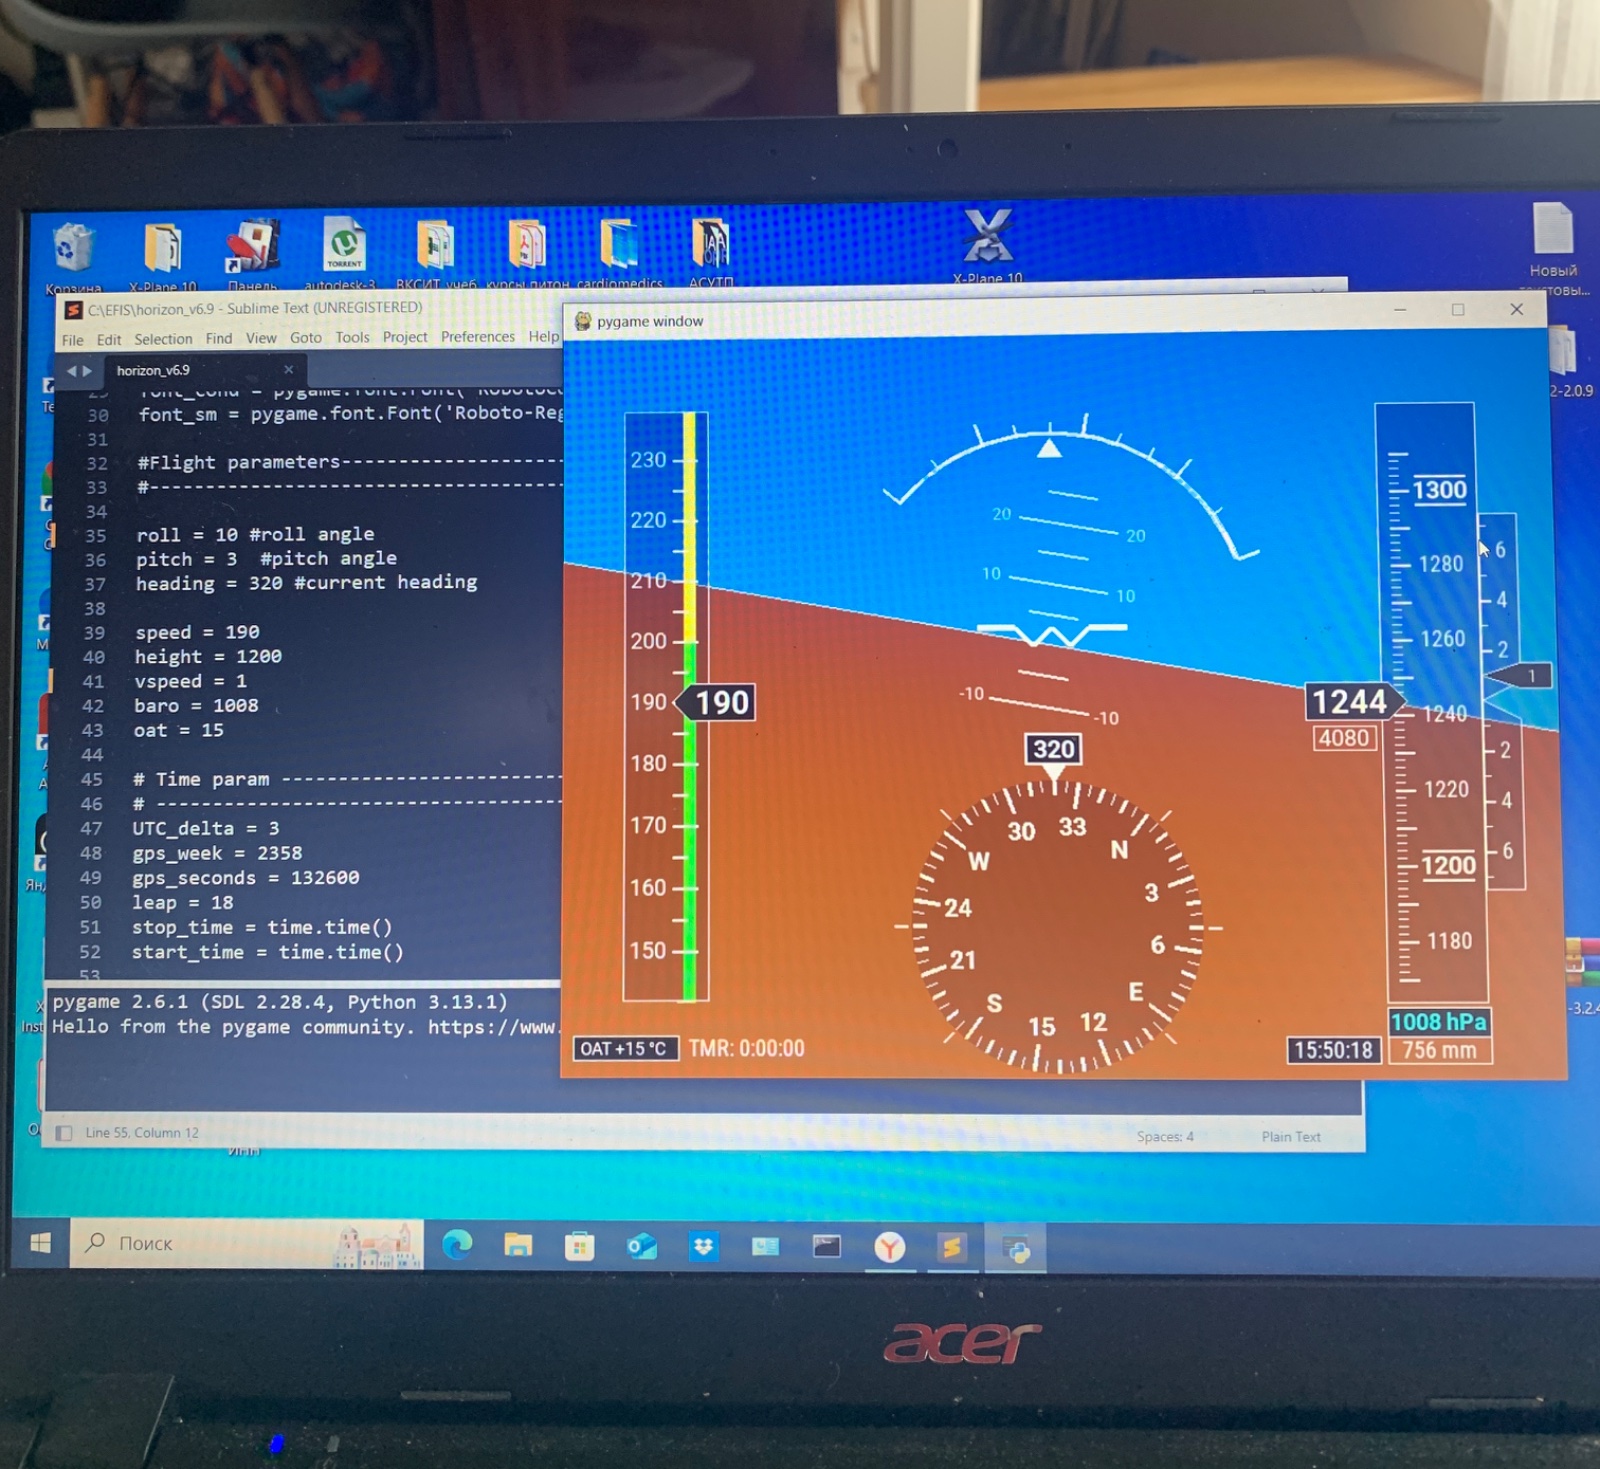Click the X-Plane 10 application shortcut
Screen dimensions: 1600x1469
[987, 240]
